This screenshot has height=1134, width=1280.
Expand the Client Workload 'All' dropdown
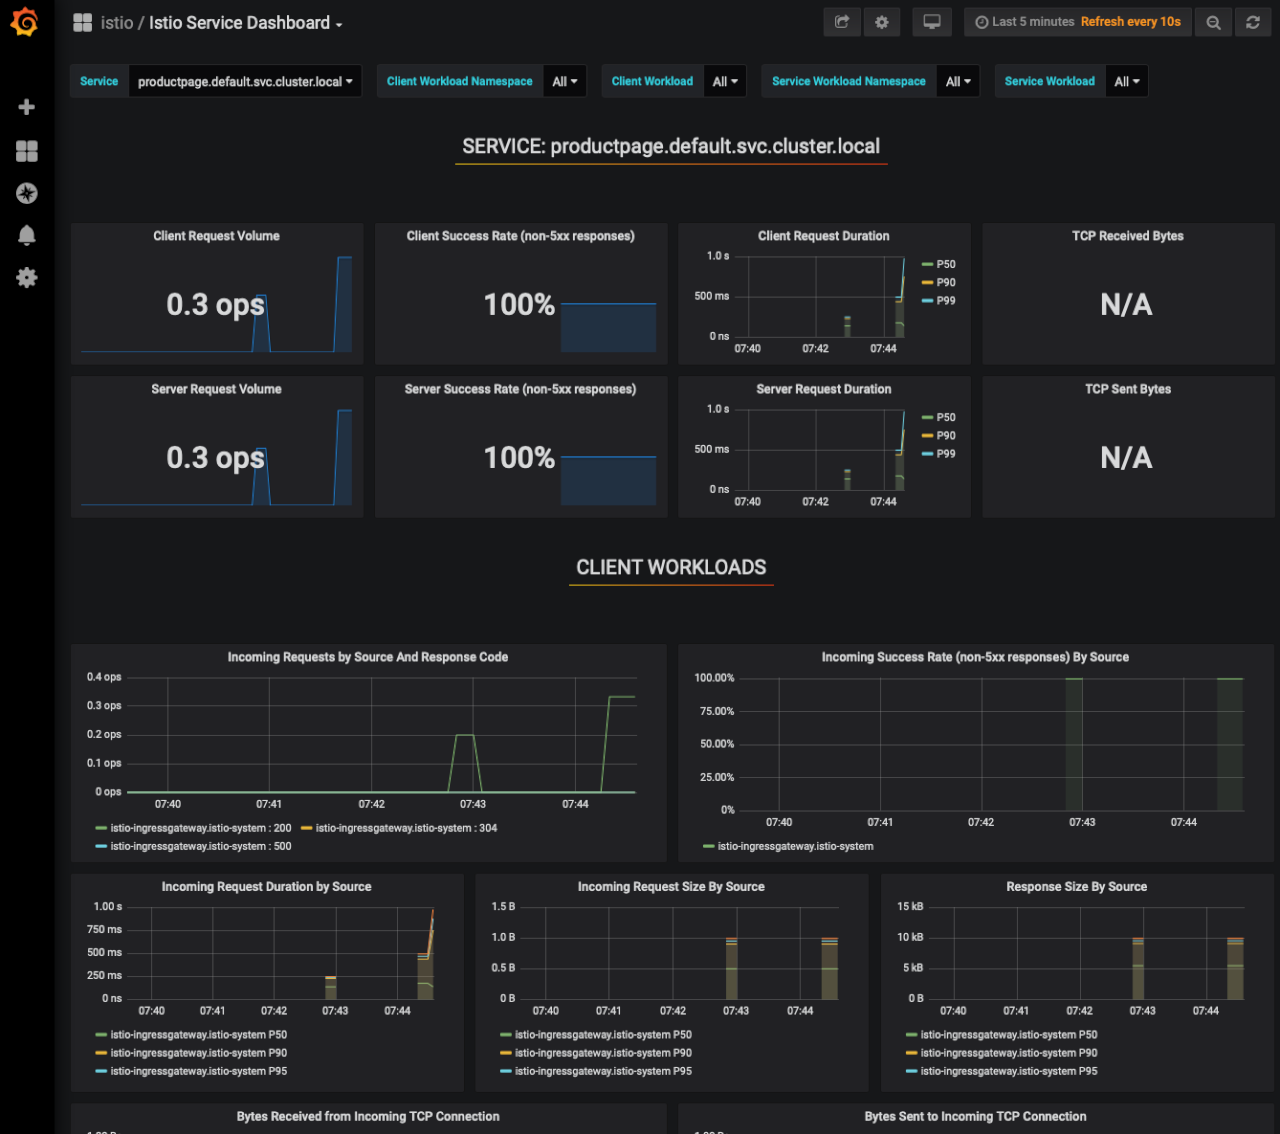click(x=724, y=81)
